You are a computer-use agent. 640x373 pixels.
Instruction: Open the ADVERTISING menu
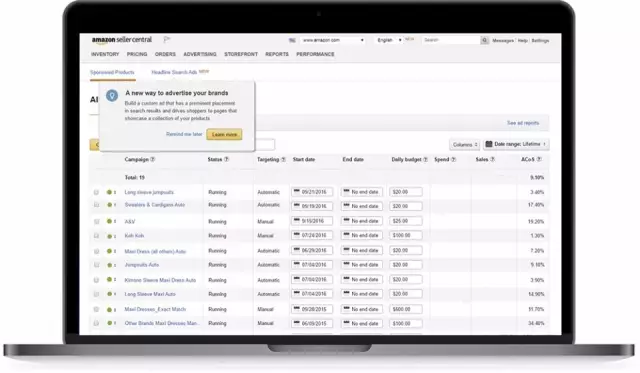click(200, 54)
